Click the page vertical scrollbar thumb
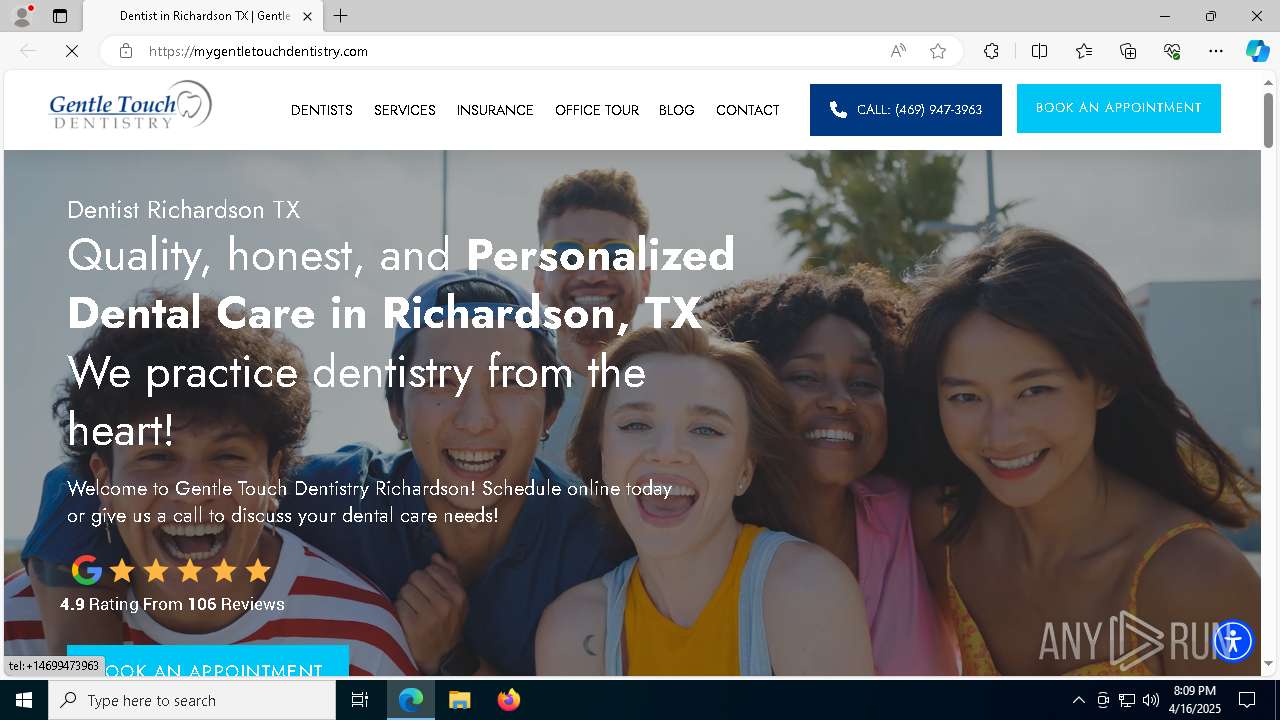 pos(1268,120)
